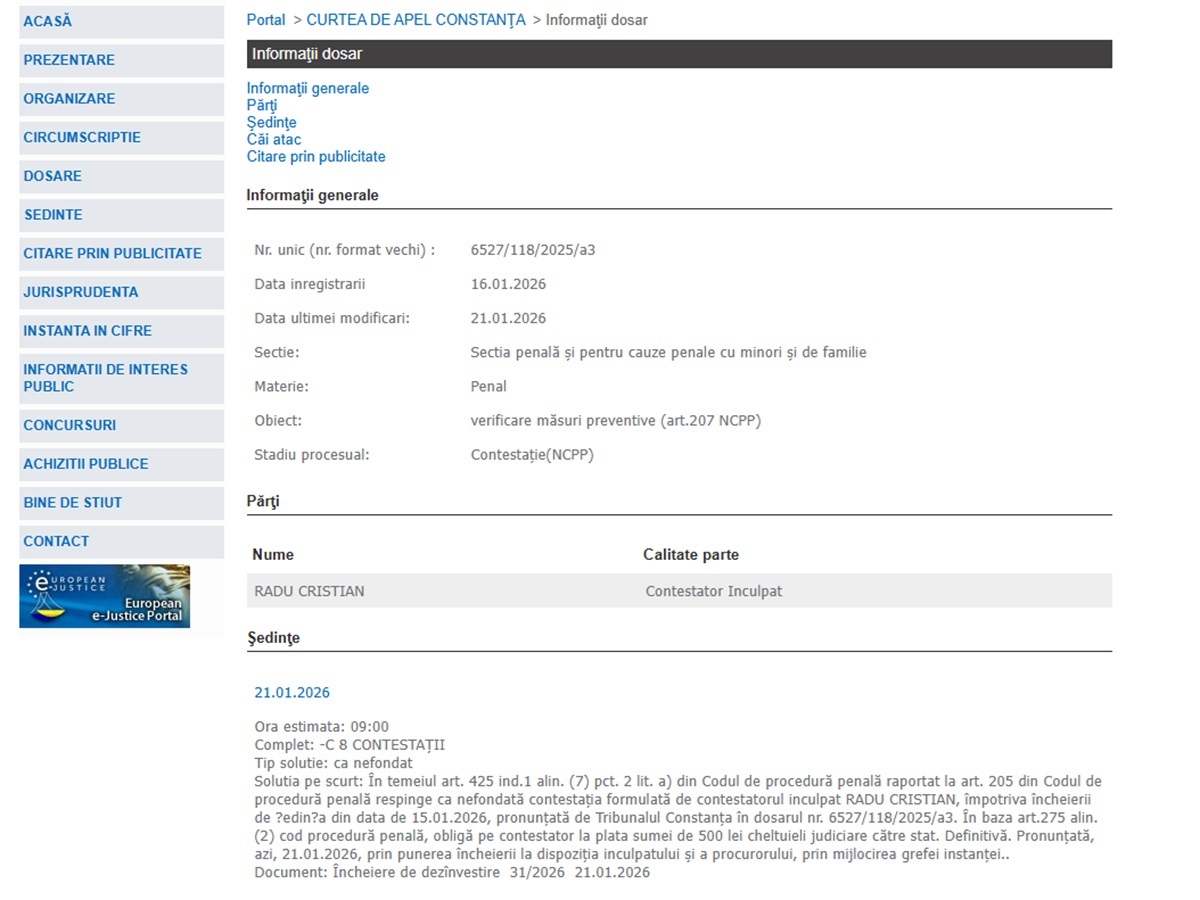Click the party name RADU CRISTIAN row

tap(679, 591)
